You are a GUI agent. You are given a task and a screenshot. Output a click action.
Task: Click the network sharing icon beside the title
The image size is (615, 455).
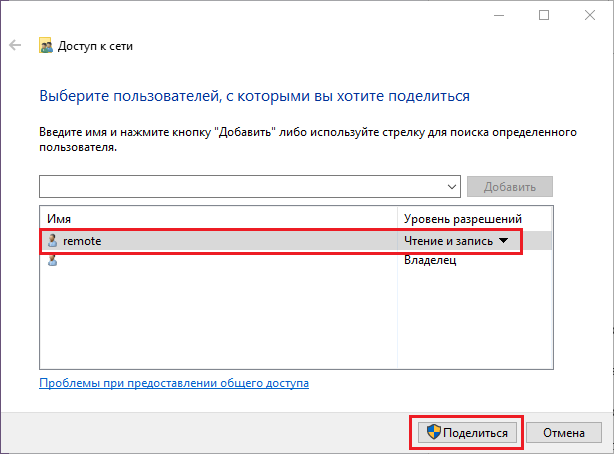(46, 46)
